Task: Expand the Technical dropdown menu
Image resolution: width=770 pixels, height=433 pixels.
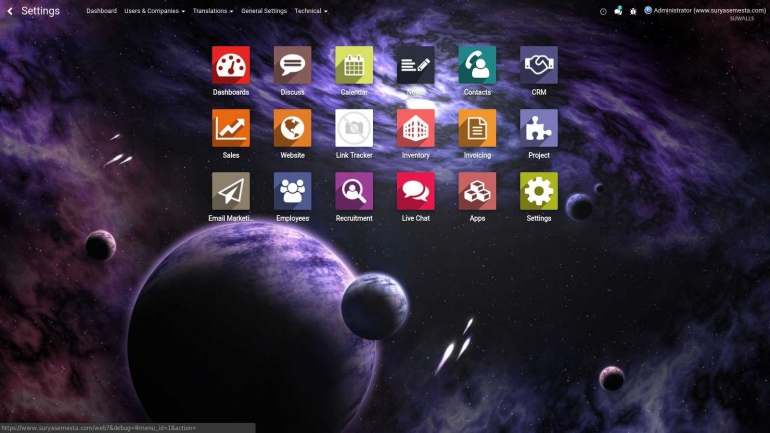Action: (x=311, y=11)
